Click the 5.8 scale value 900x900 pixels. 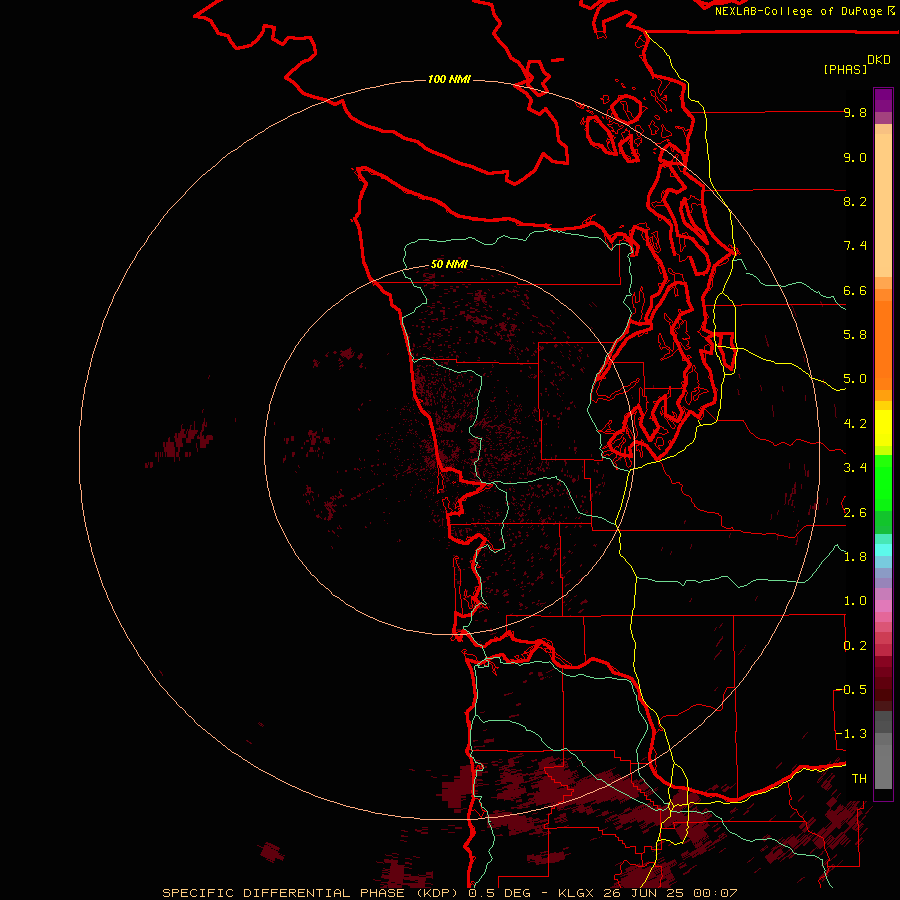tap(855, 335)
